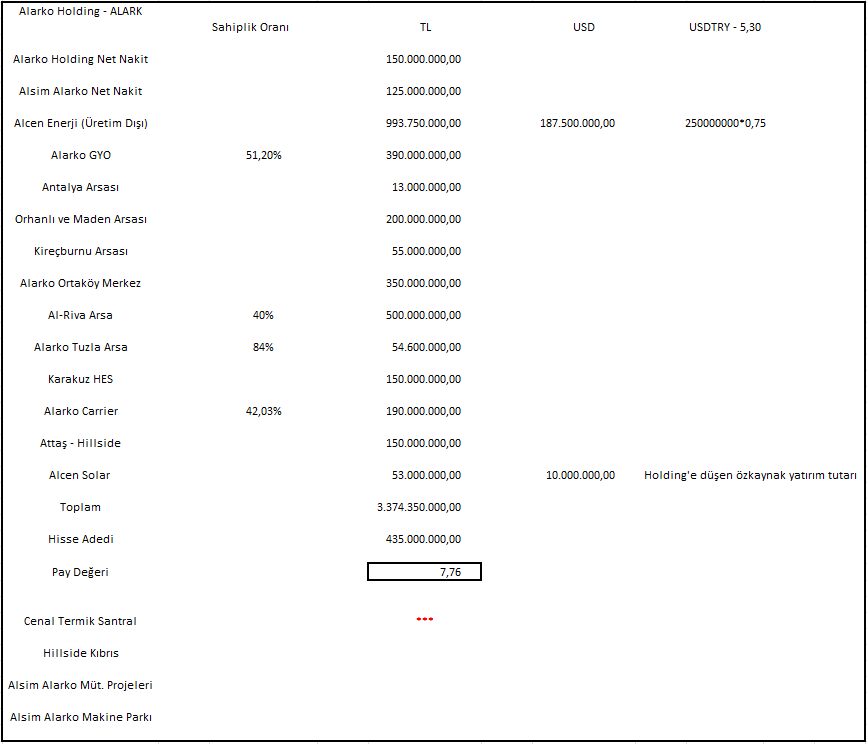Click the 993.750.000,00 TL value

point(424,123)
